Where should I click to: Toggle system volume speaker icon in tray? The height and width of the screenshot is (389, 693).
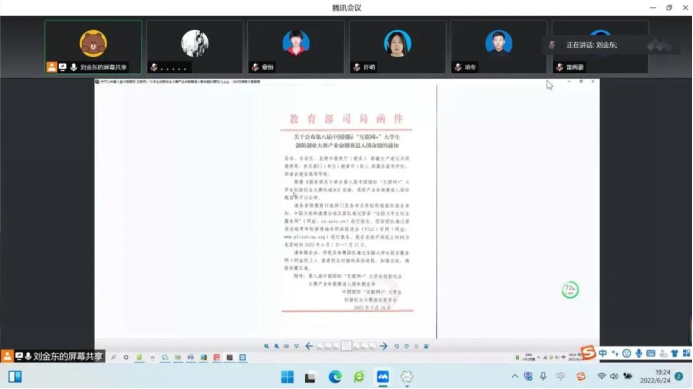614,376
